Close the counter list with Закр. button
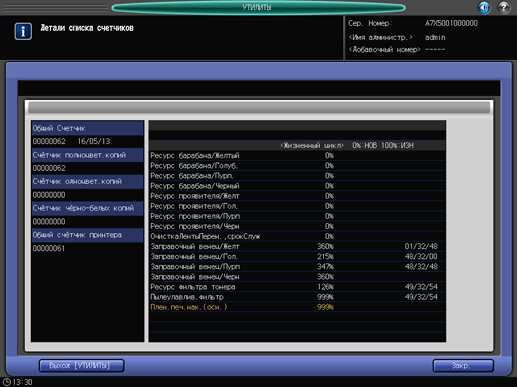The image size is (517, 387). click(463, 366)
